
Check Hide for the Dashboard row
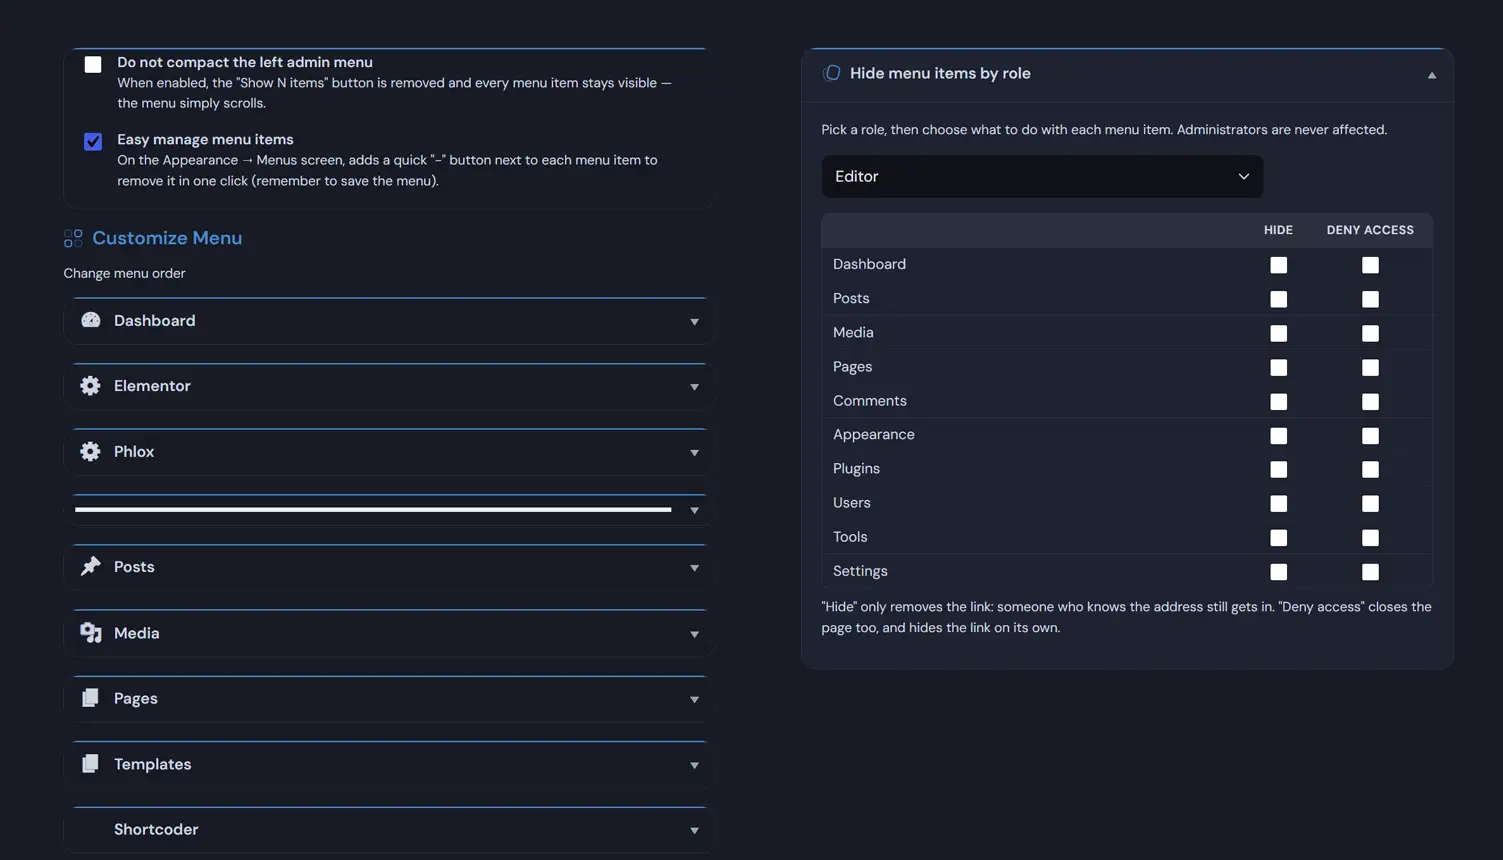pyautogui.click(x=1278, y=265)
